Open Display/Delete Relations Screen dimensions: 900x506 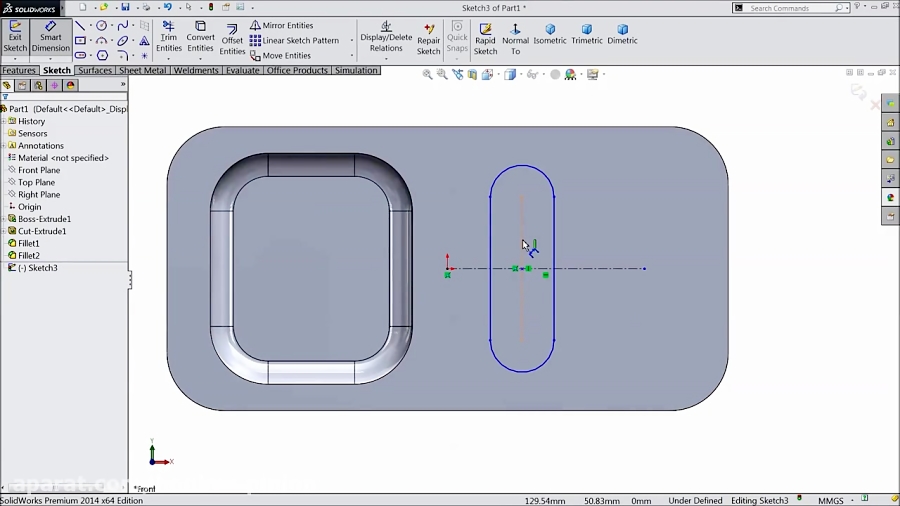click(x=386, y=36)
